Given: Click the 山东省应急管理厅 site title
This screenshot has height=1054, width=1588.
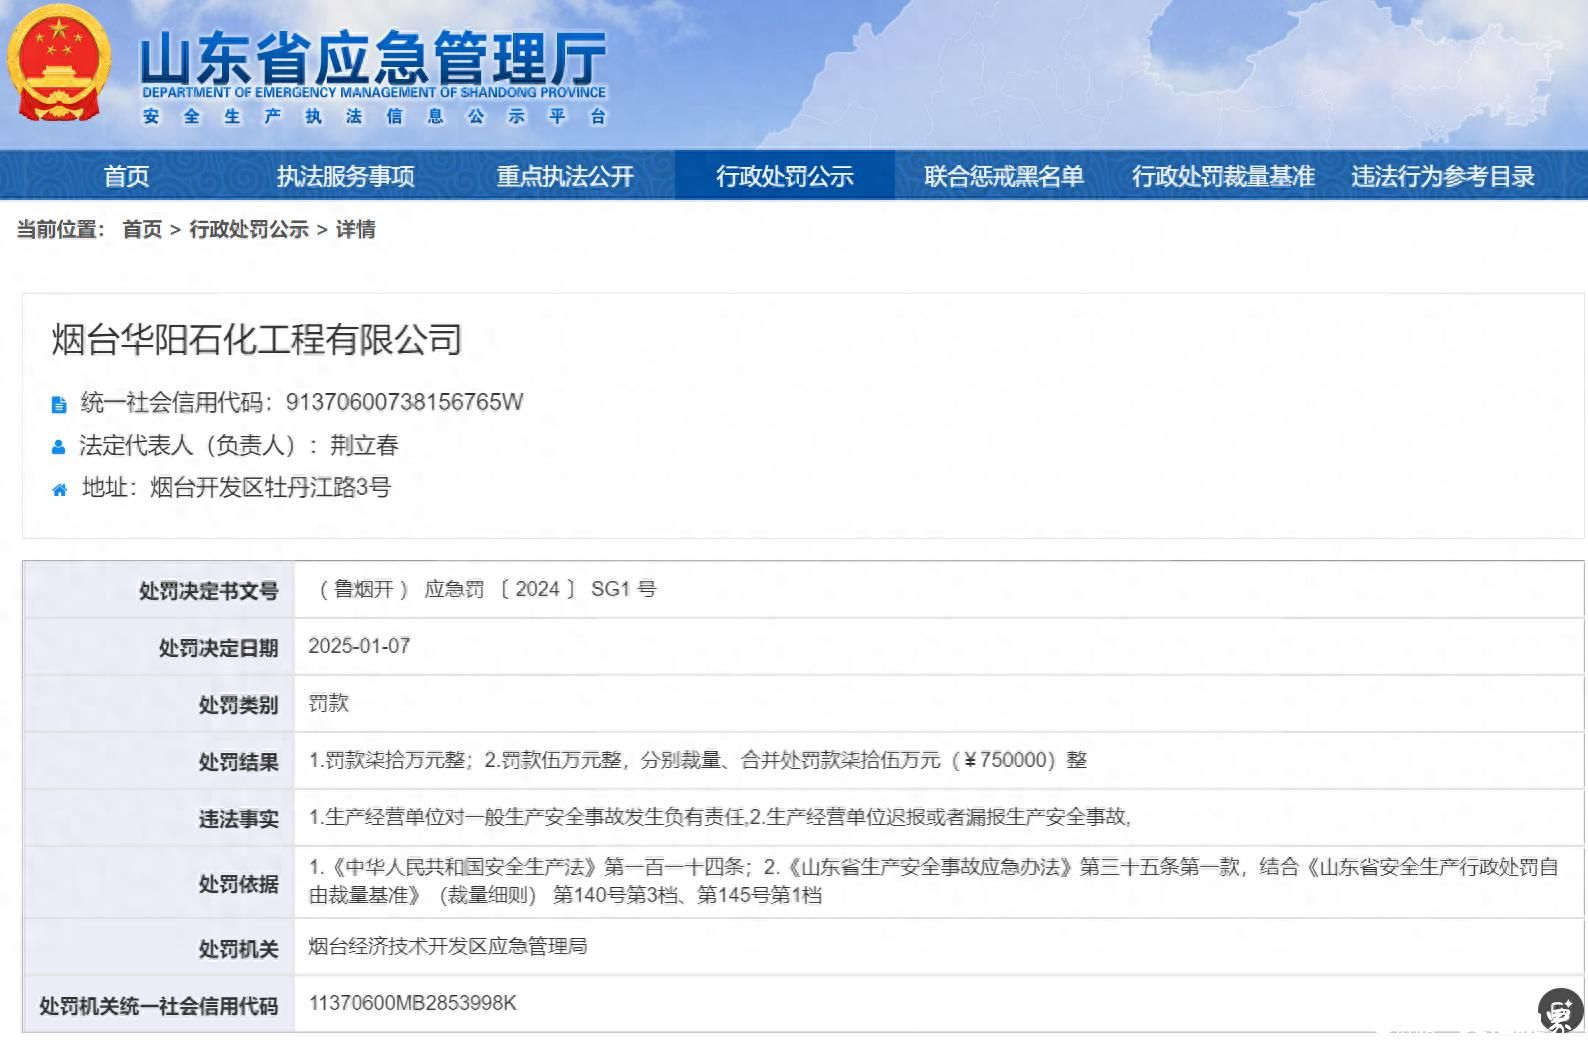Looking at the screenshot, I should 373,58.
